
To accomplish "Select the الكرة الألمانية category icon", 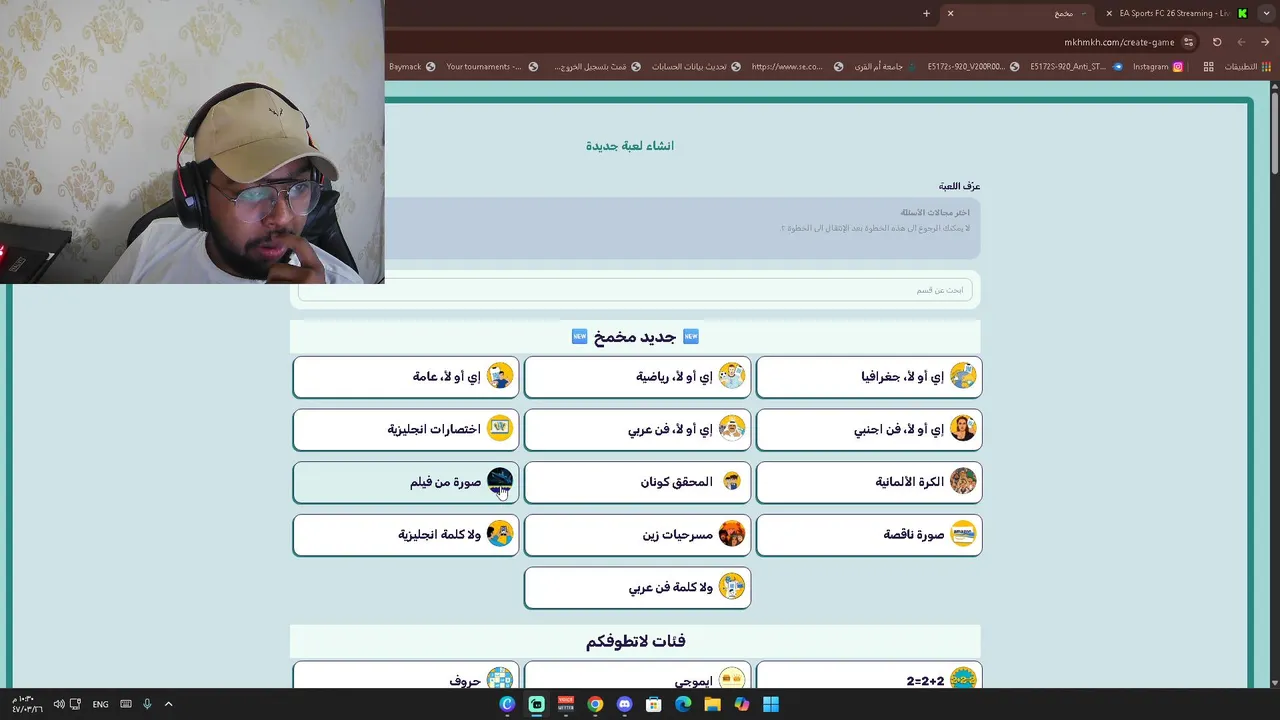I will tap(963, 481).
